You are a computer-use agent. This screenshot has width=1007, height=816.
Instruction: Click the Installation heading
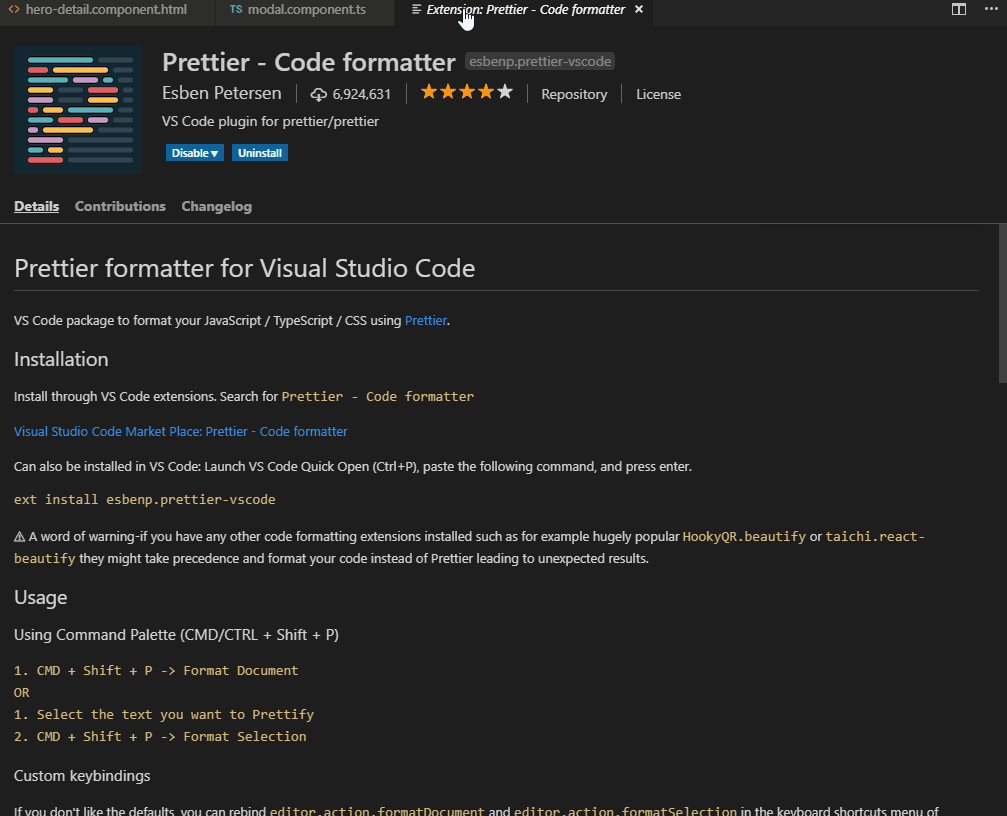pyautogui.click(x=61, y=359)
